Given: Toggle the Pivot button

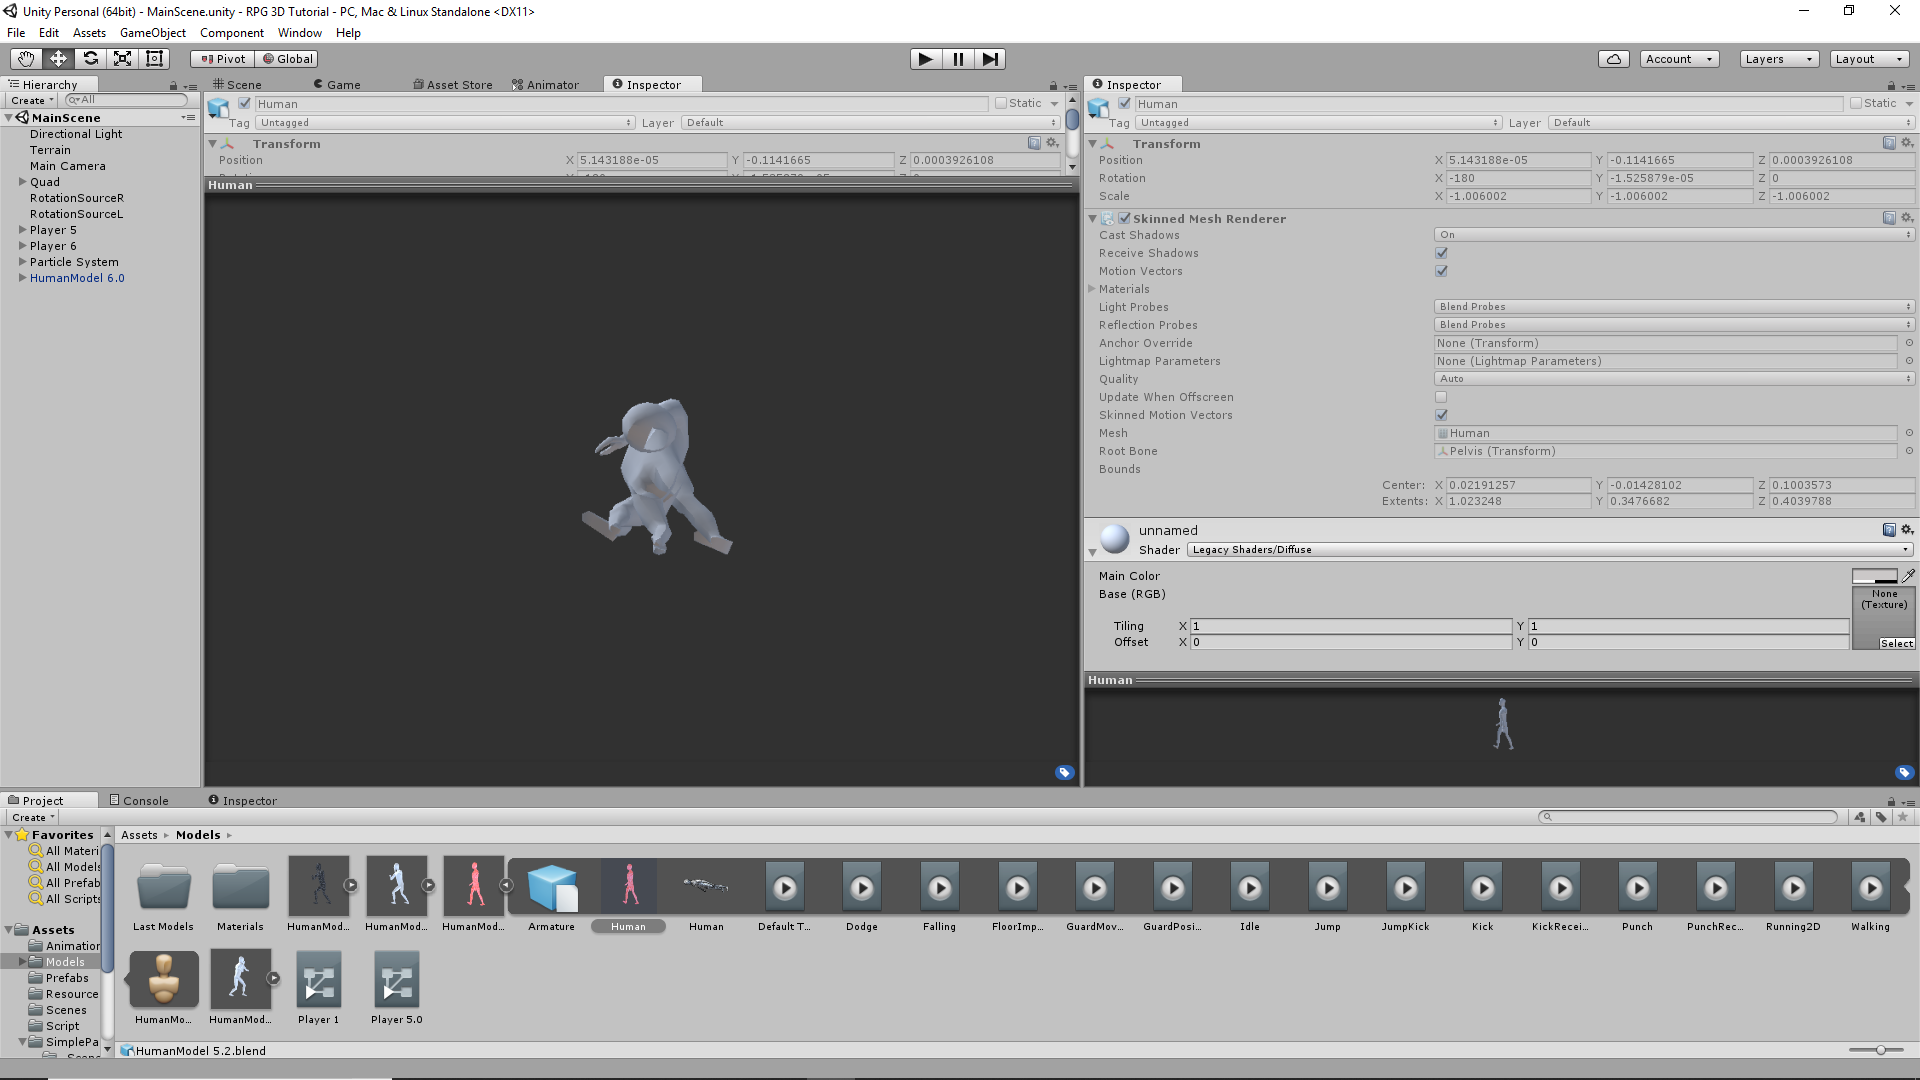Looking at the screenshot, I should [222, 59].
